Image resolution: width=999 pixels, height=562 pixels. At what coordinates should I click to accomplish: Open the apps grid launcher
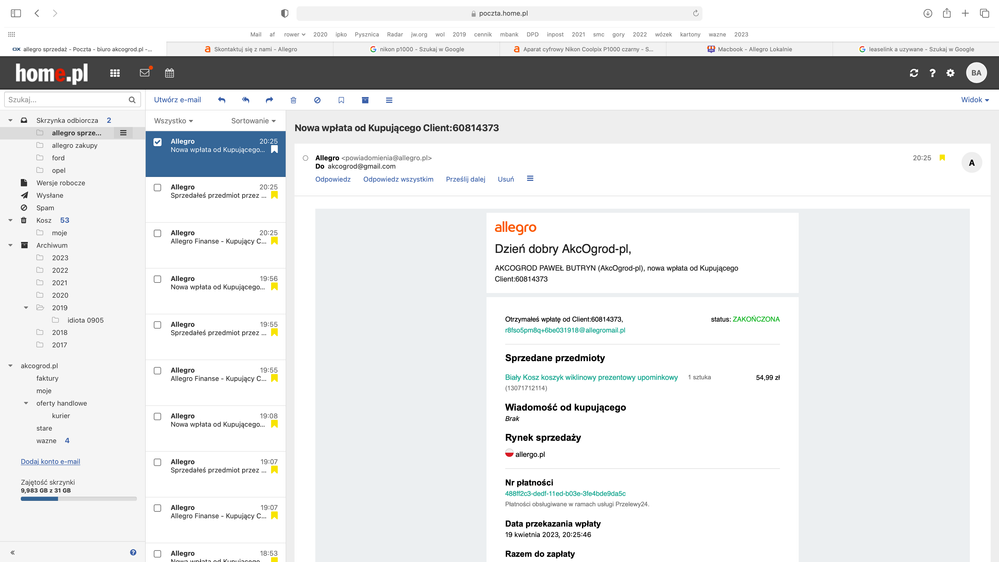coord(115,73)
